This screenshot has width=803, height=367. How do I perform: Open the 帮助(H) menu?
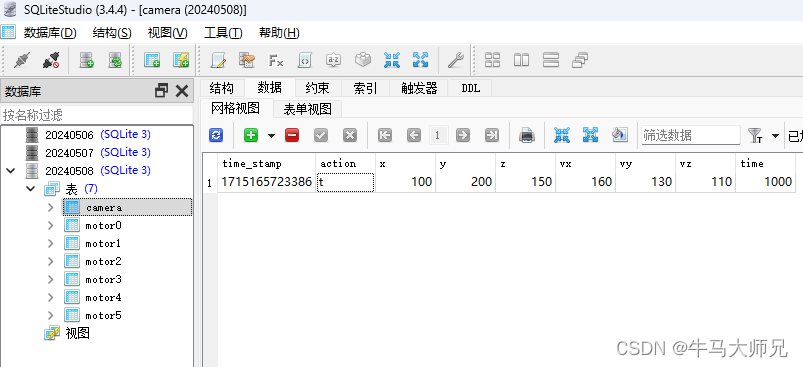(x=279, y=33)
